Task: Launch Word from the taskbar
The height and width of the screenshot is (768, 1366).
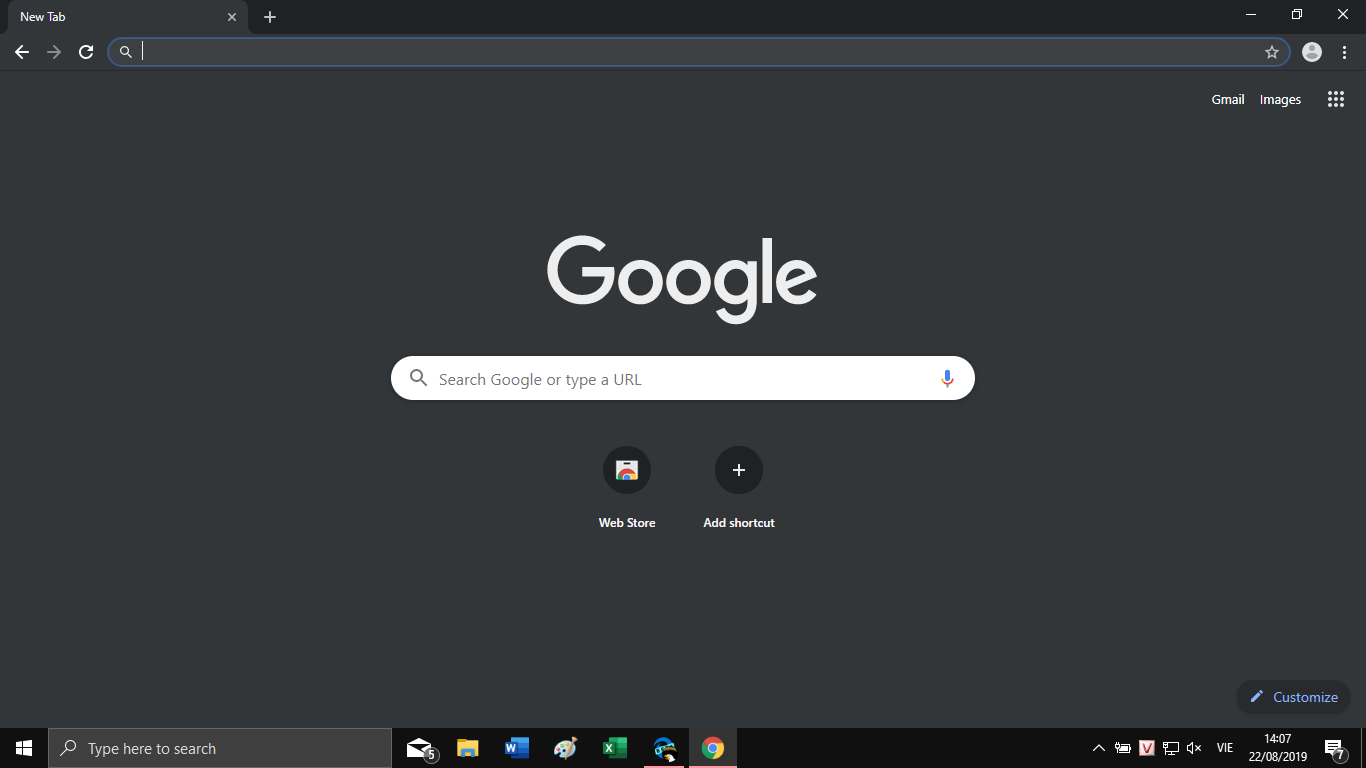Action: click(517, 748)
